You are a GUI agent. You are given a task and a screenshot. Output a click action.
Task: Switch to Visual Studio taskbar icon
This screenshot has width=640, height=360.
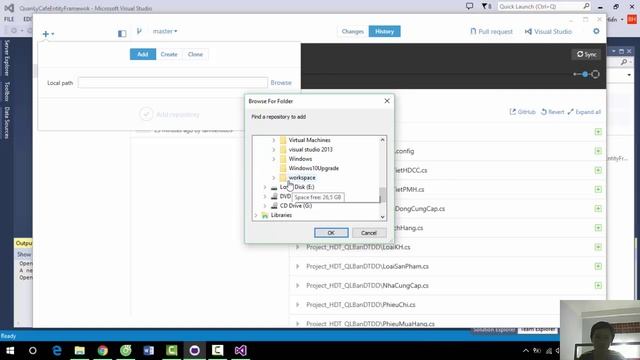click(x=240, y=351)
